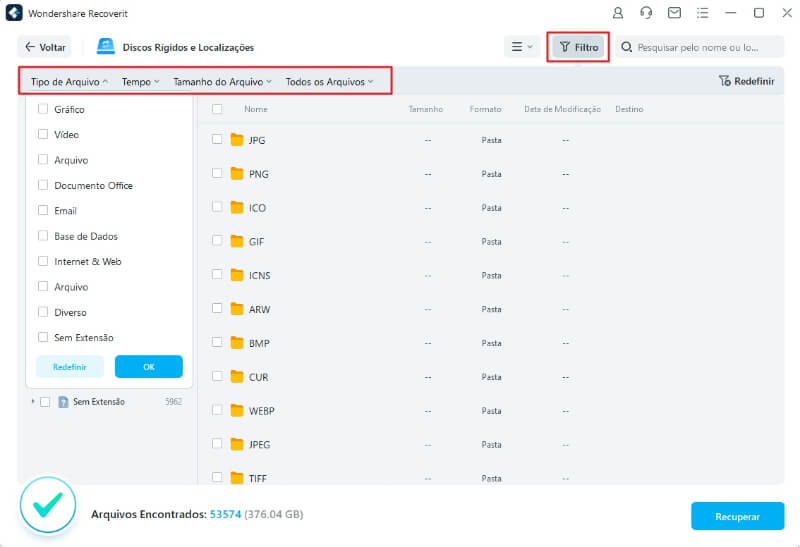Open the Todos os Arquivos dropdown
This screenshot has width=800, height=547.
coord(329,82)
